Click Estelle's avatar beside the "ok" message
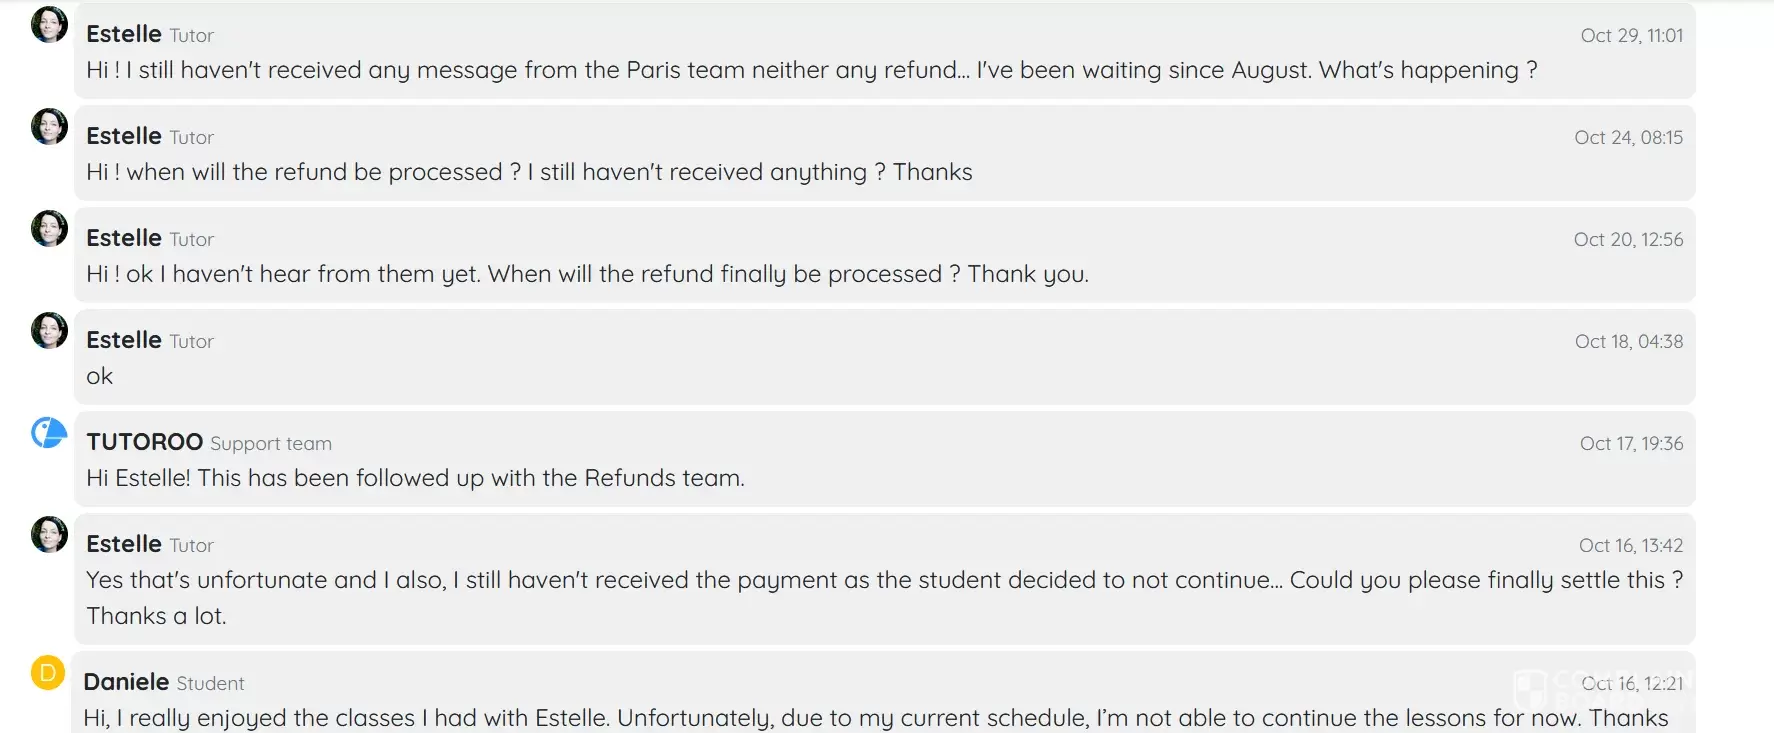The image size is (1774, 733). tap(49, 331)
